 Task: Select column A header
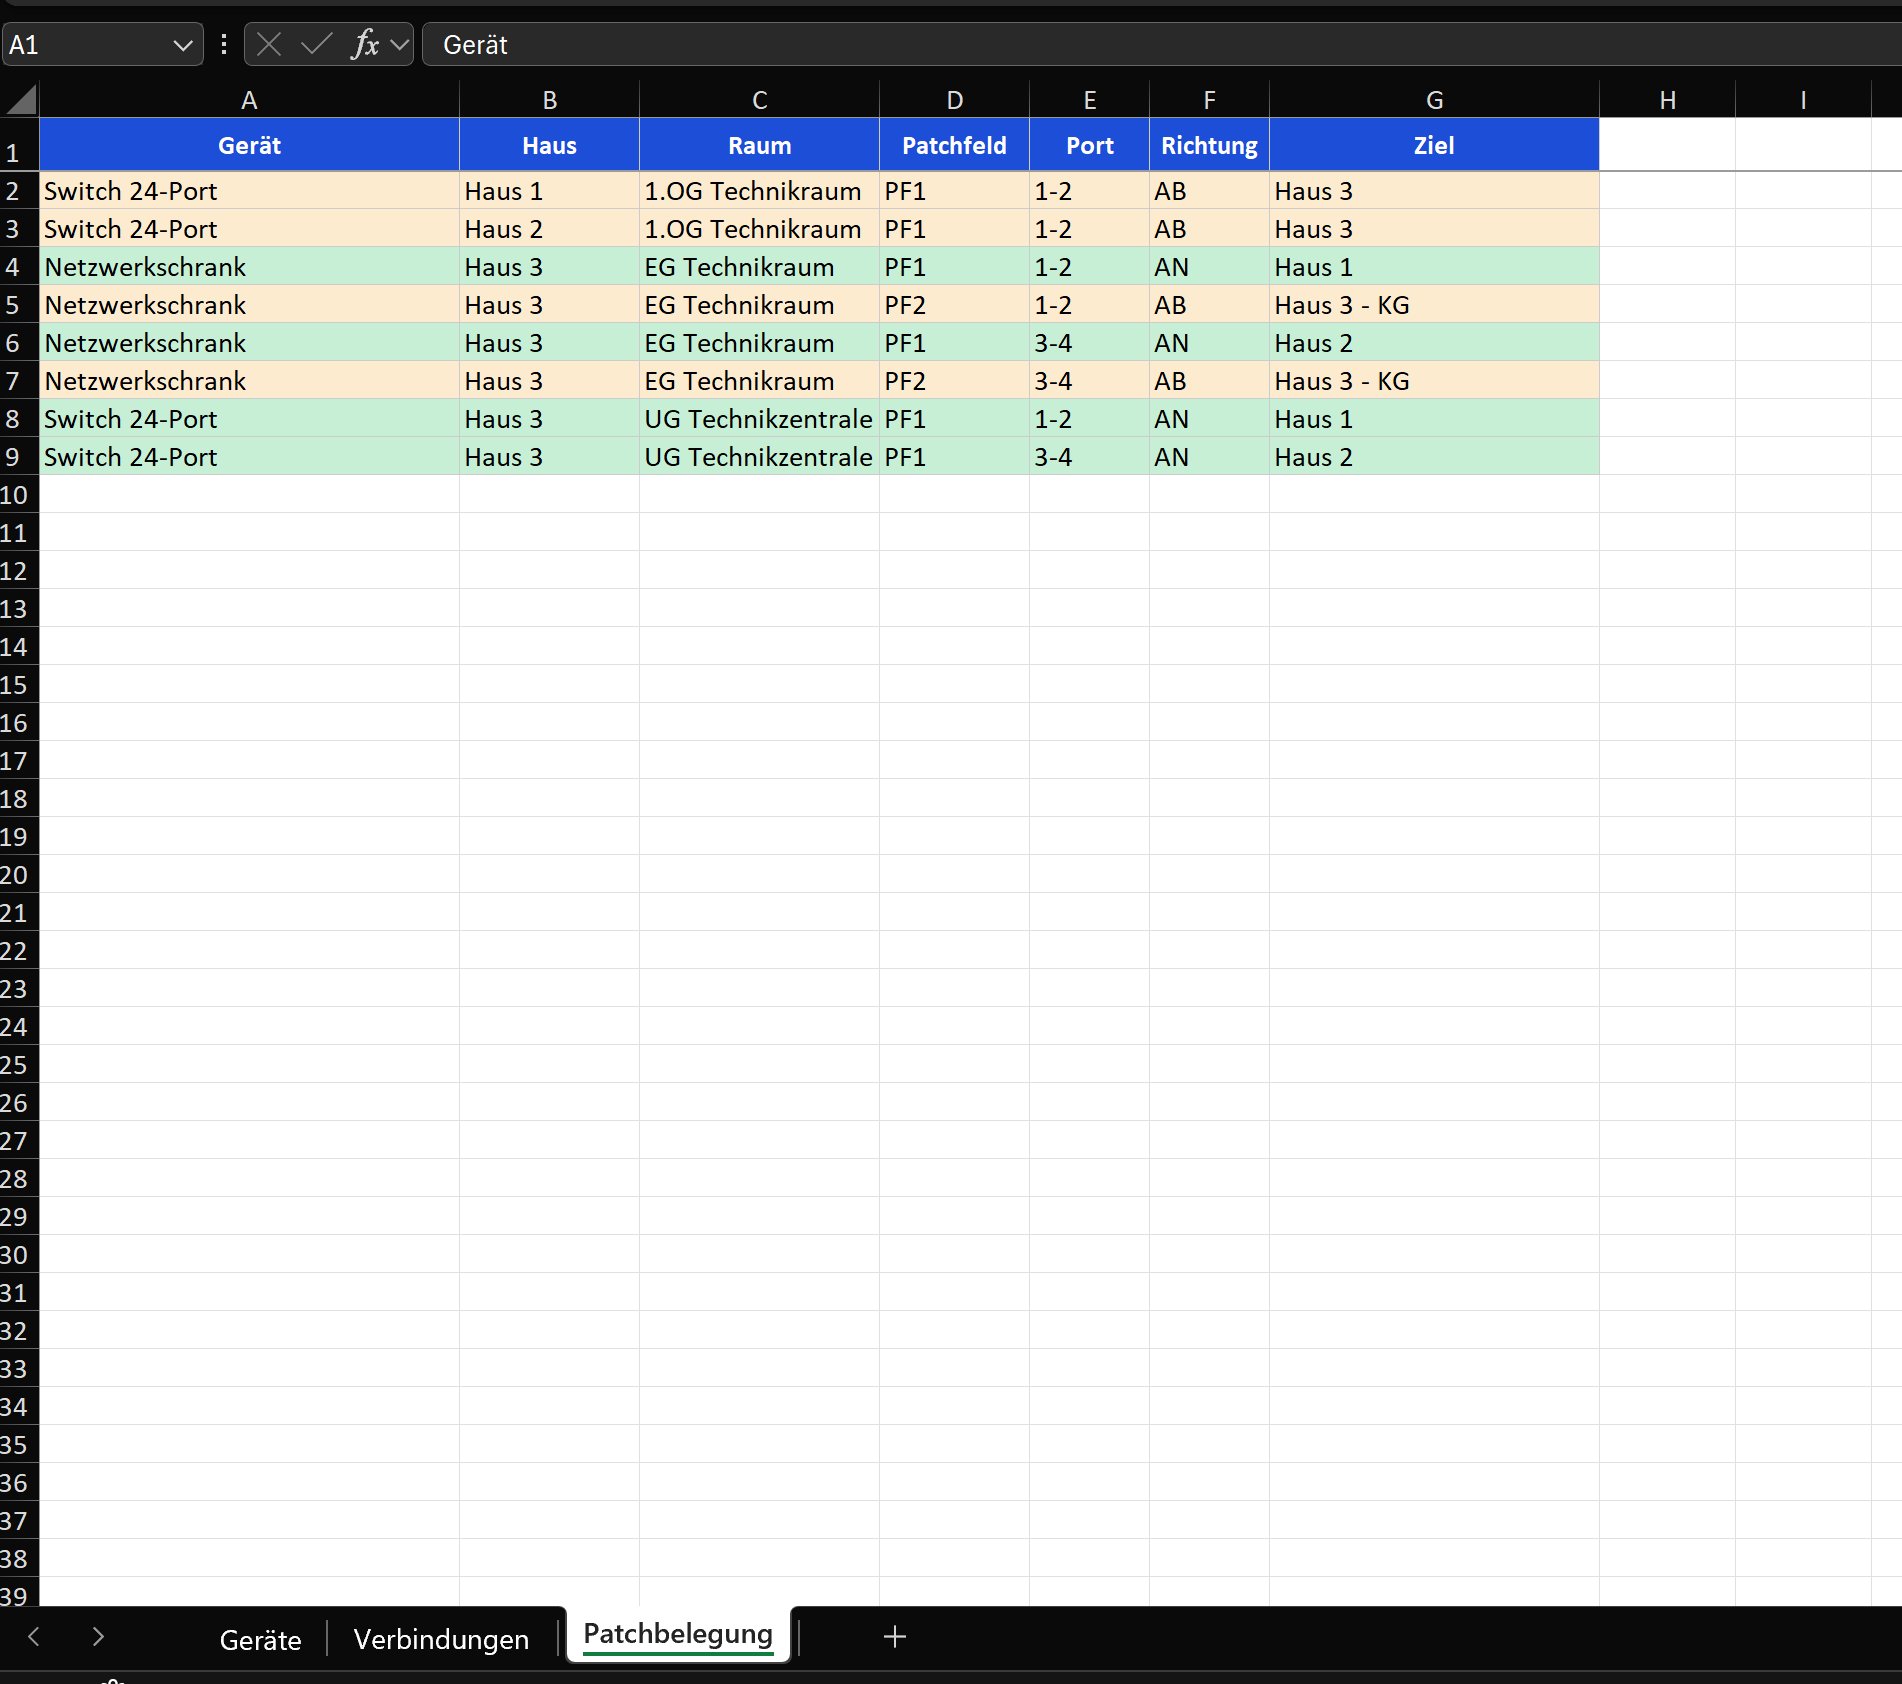tap(249, 100)
